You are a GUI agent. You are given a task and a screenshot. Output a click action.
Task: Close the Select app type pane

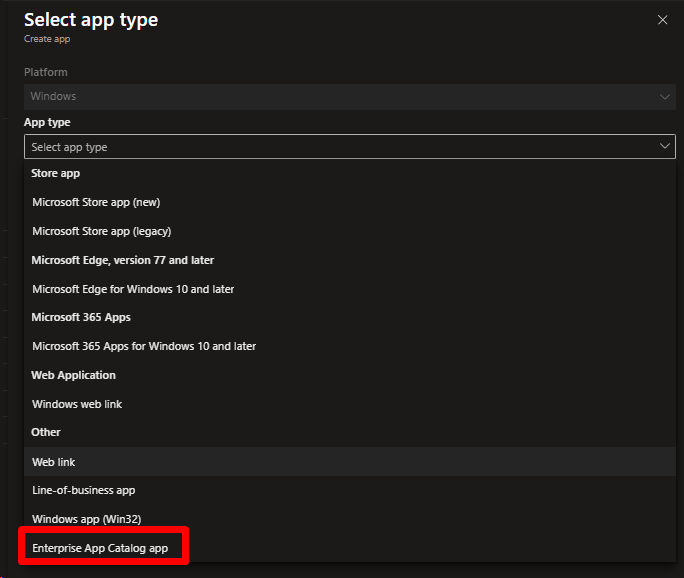coord(662,20)
